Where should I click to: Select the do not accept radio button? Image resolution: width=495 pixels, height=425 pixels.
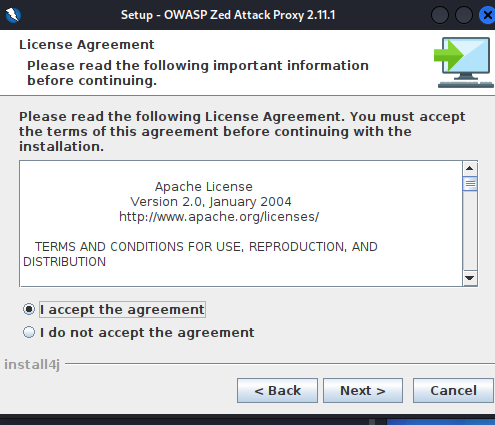click(29, 332)
